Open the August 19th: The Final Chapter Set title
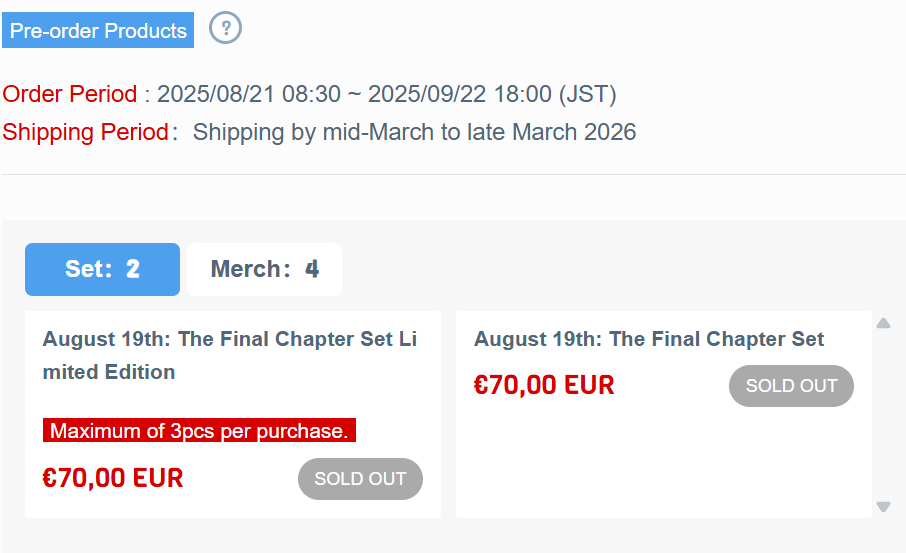906x553 pixels. click(649, 339)
